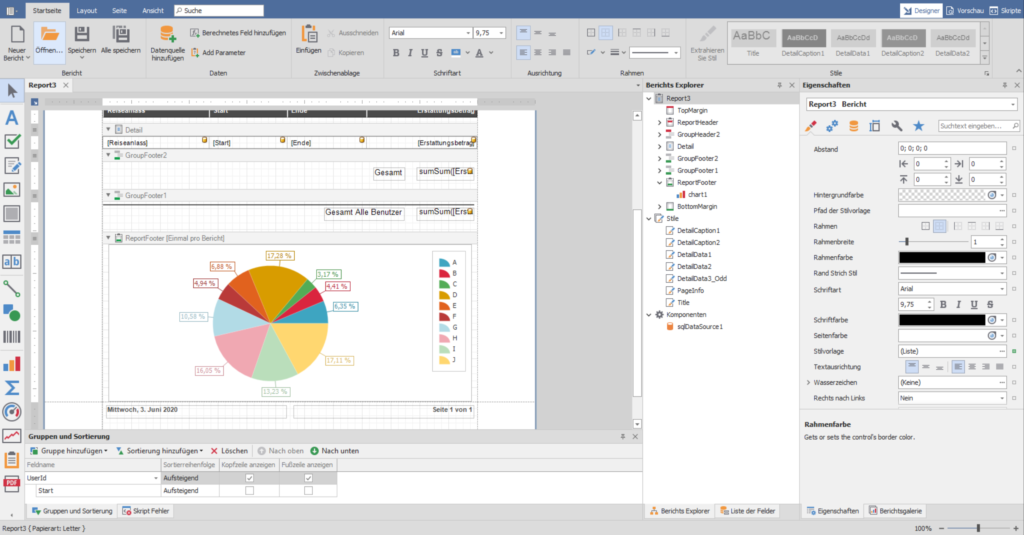Click the wrench icon in Eigenschaften panel
1024x535 pixels.
[x=896, y=126]
